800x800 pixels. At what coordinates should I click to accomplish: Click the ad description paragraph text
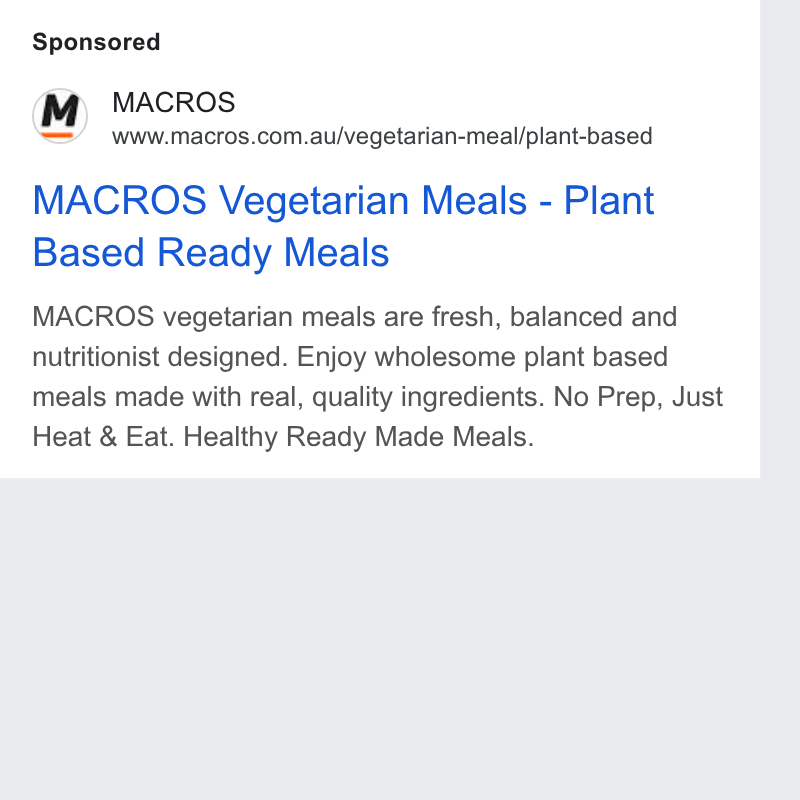coord(378,377)
